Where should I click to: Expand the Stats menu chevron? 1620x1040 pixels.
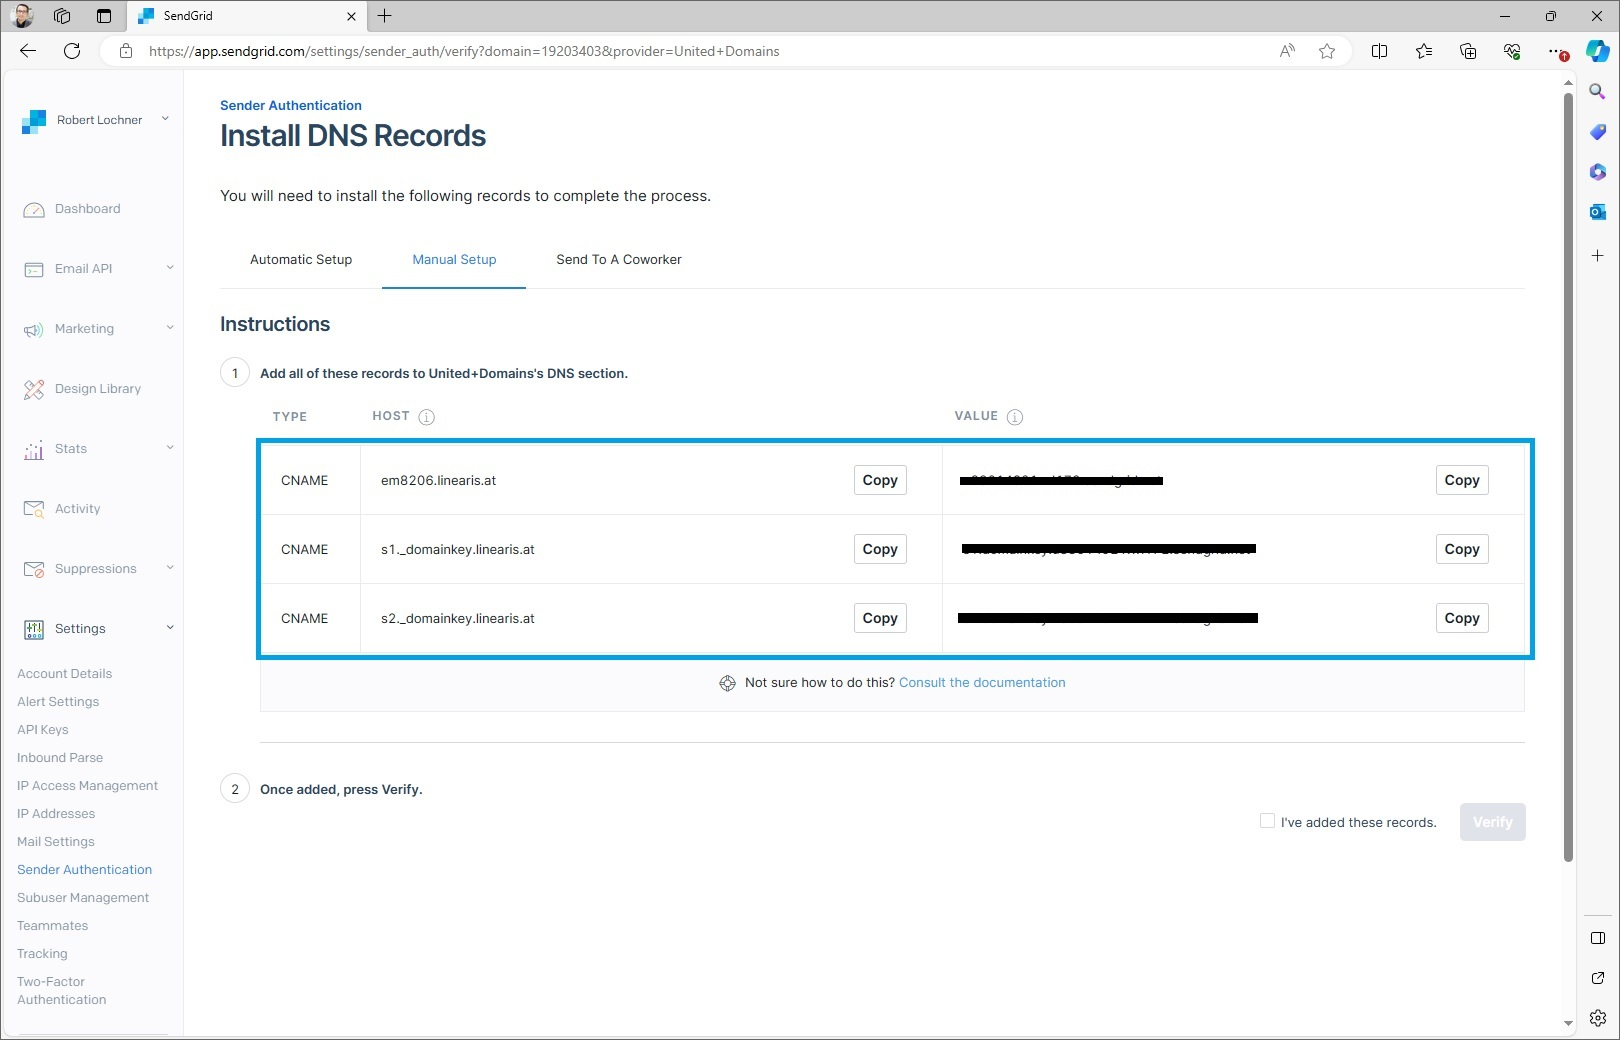[170, 448]
